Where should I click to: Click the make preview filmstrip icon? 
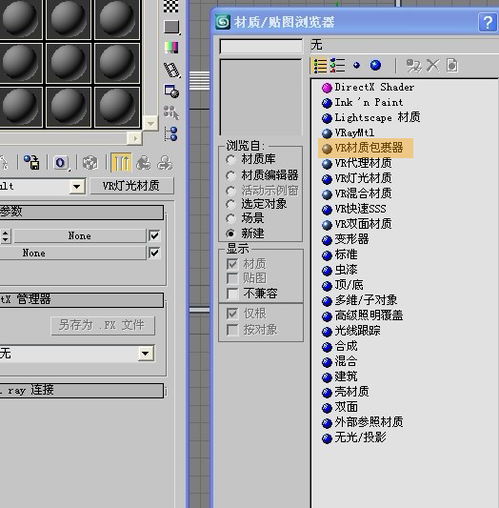point(172,70)
